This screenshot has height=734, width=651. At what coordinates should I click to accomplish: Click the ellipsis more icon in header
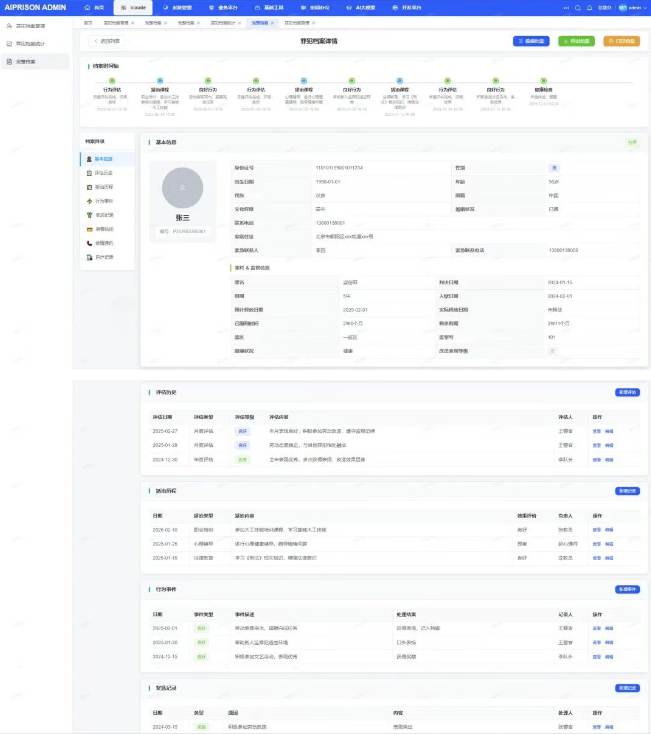pos(566,7)
